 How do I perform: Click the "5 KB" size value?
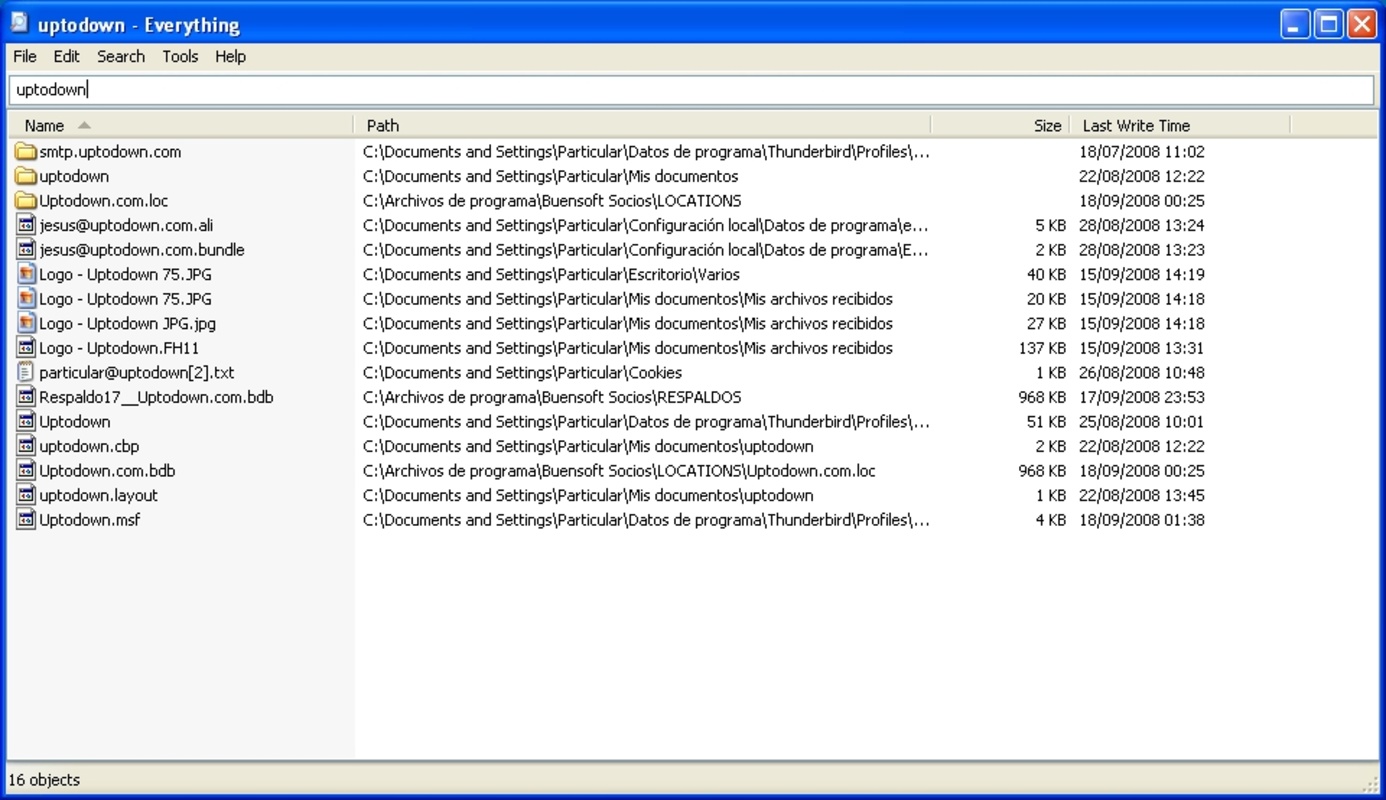pos(1051,226)
